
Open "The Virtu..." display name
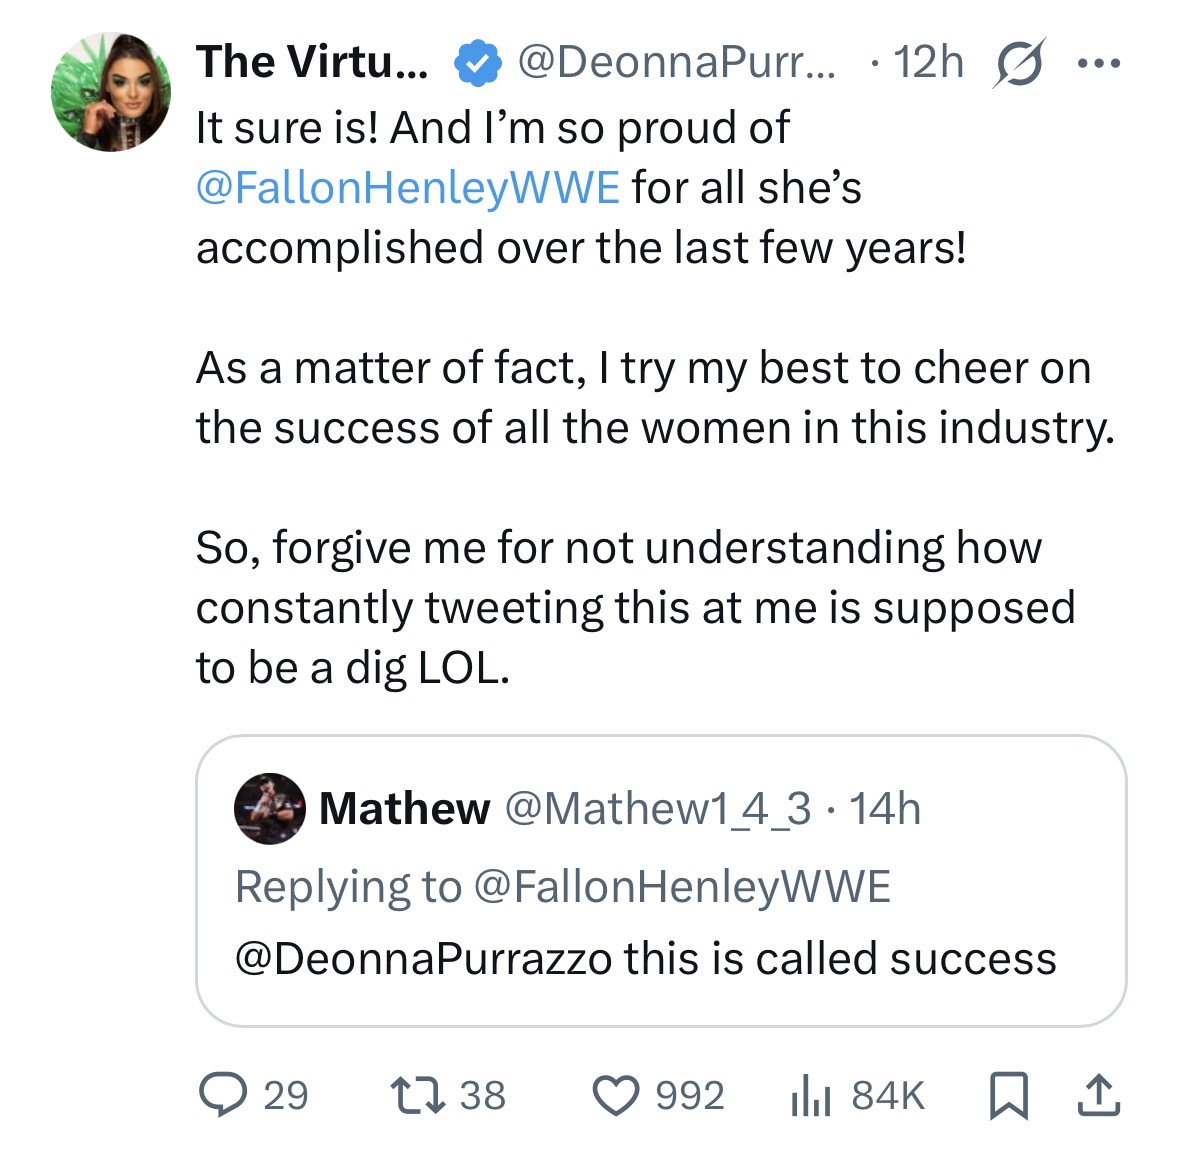311,62
